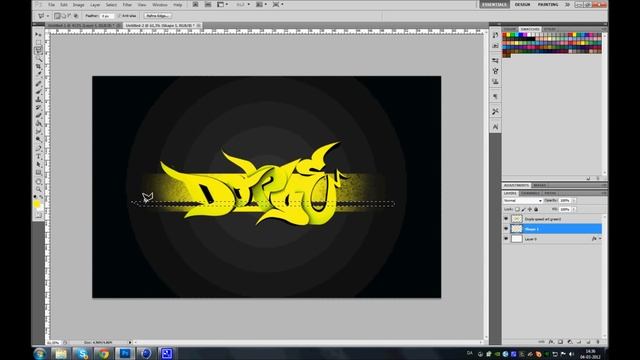Click add layer mask icon
Image resolution: width=640 pixels, height=360 pixels.
pyautogui.click(x=560, y=341)
